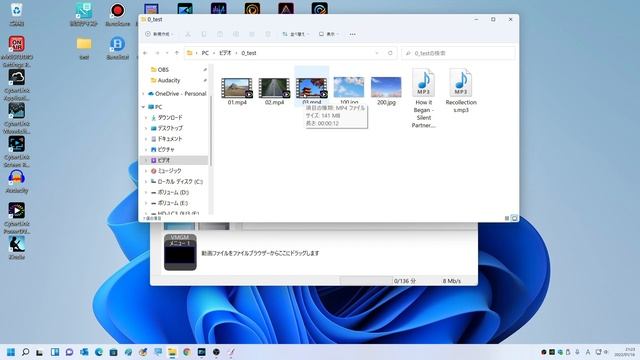The height and width of the screenshot is (360, 640).
Task: Open Chrome from the taskbar
Action: 187,352
